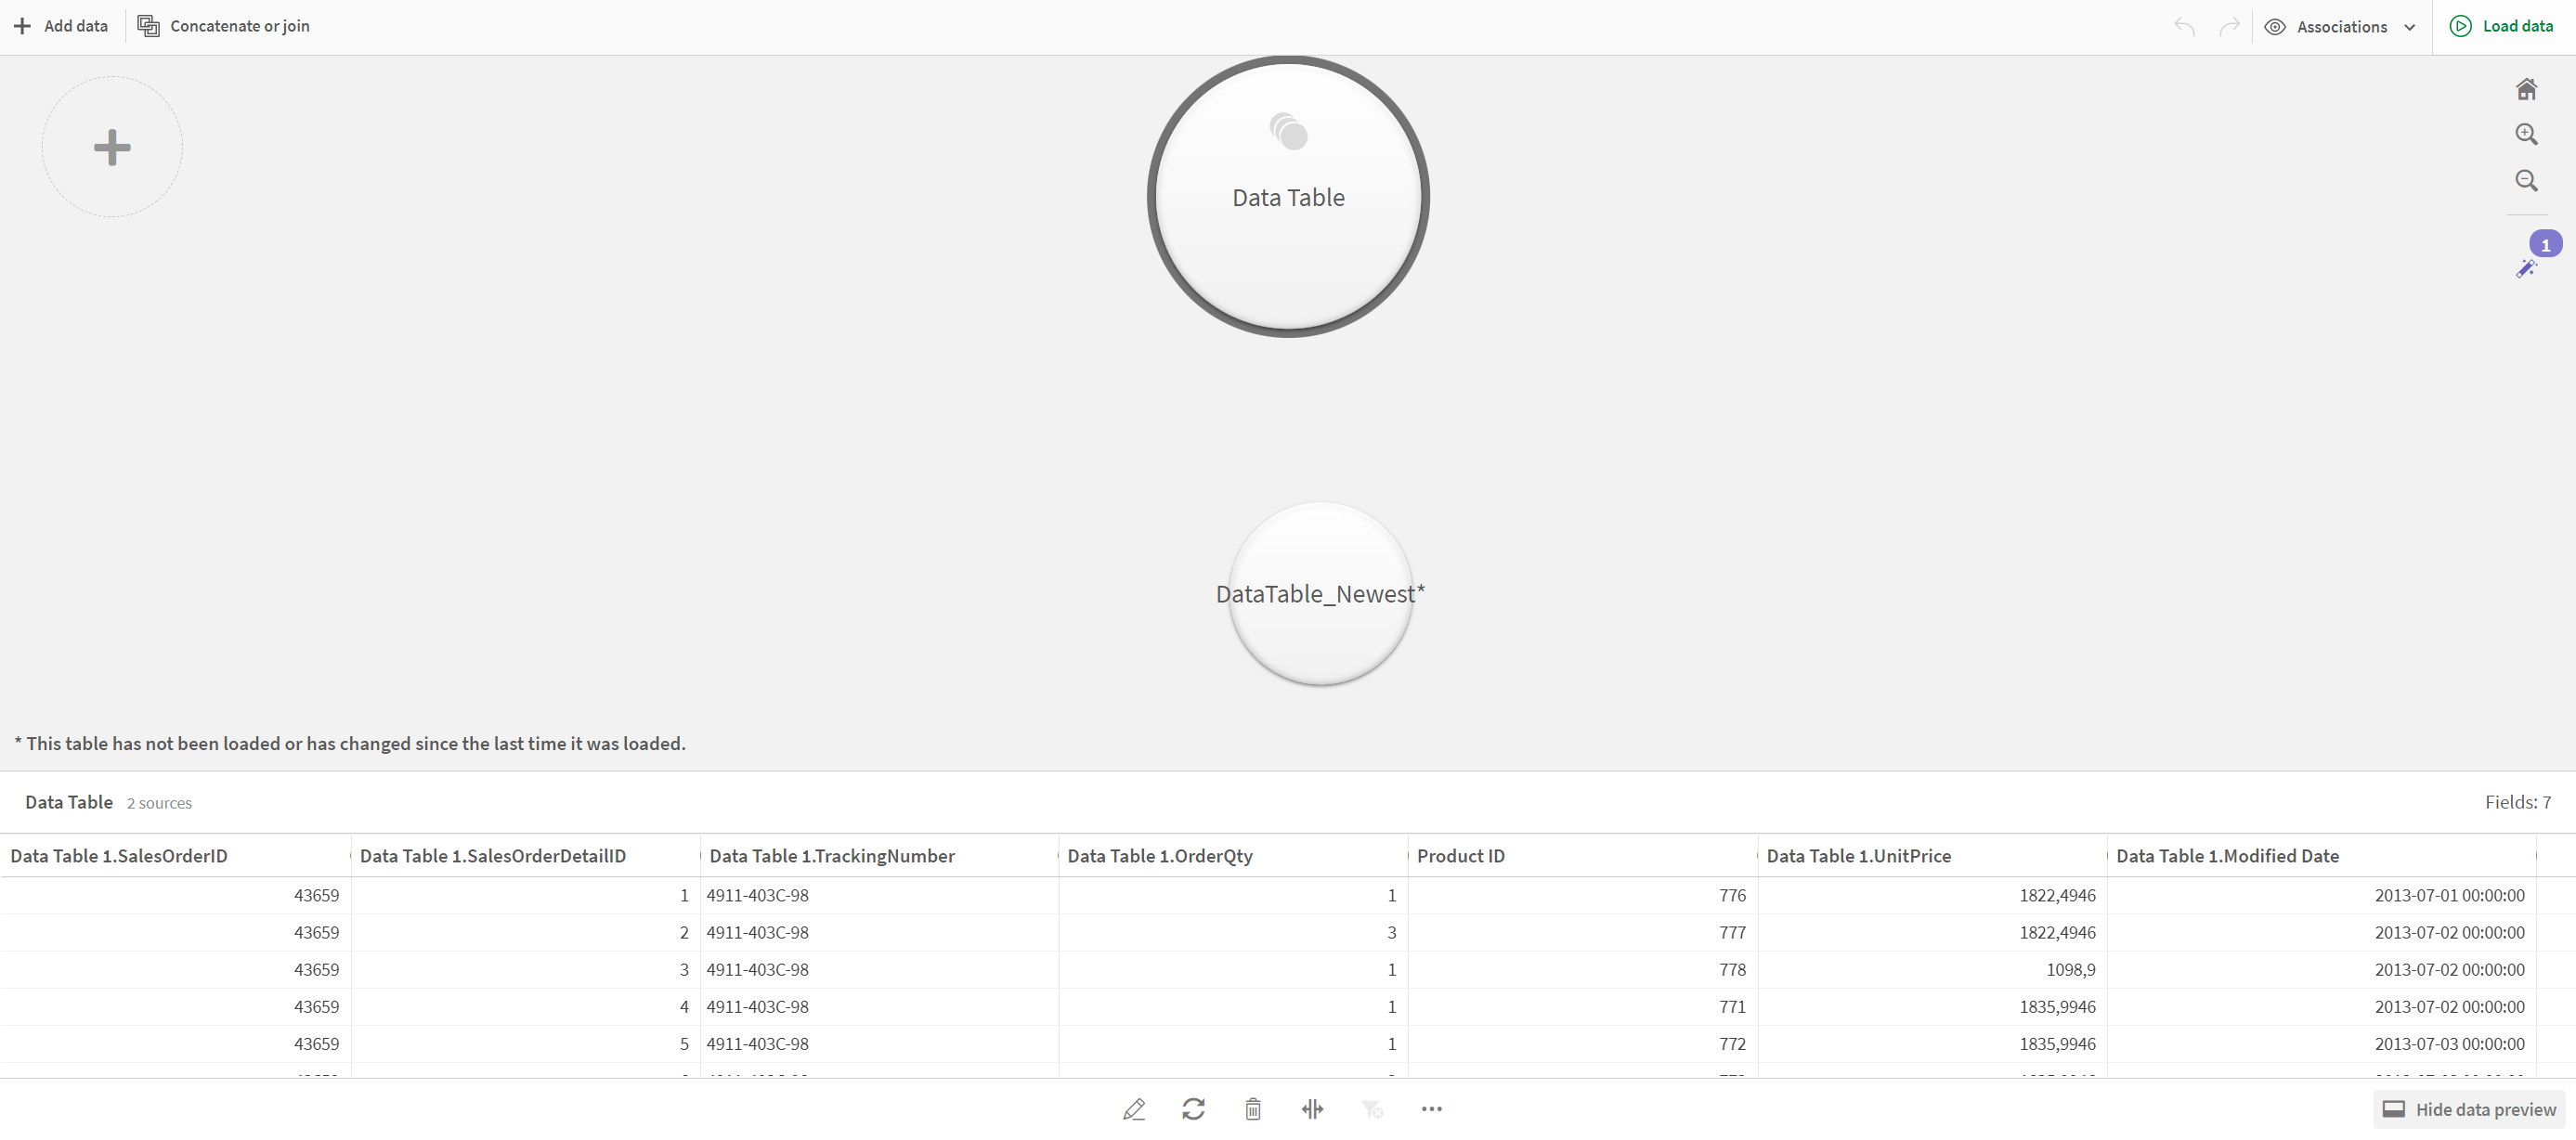2576x1140 pixels.
Task: Select Concatenate or join option
Action: (225, 26)
